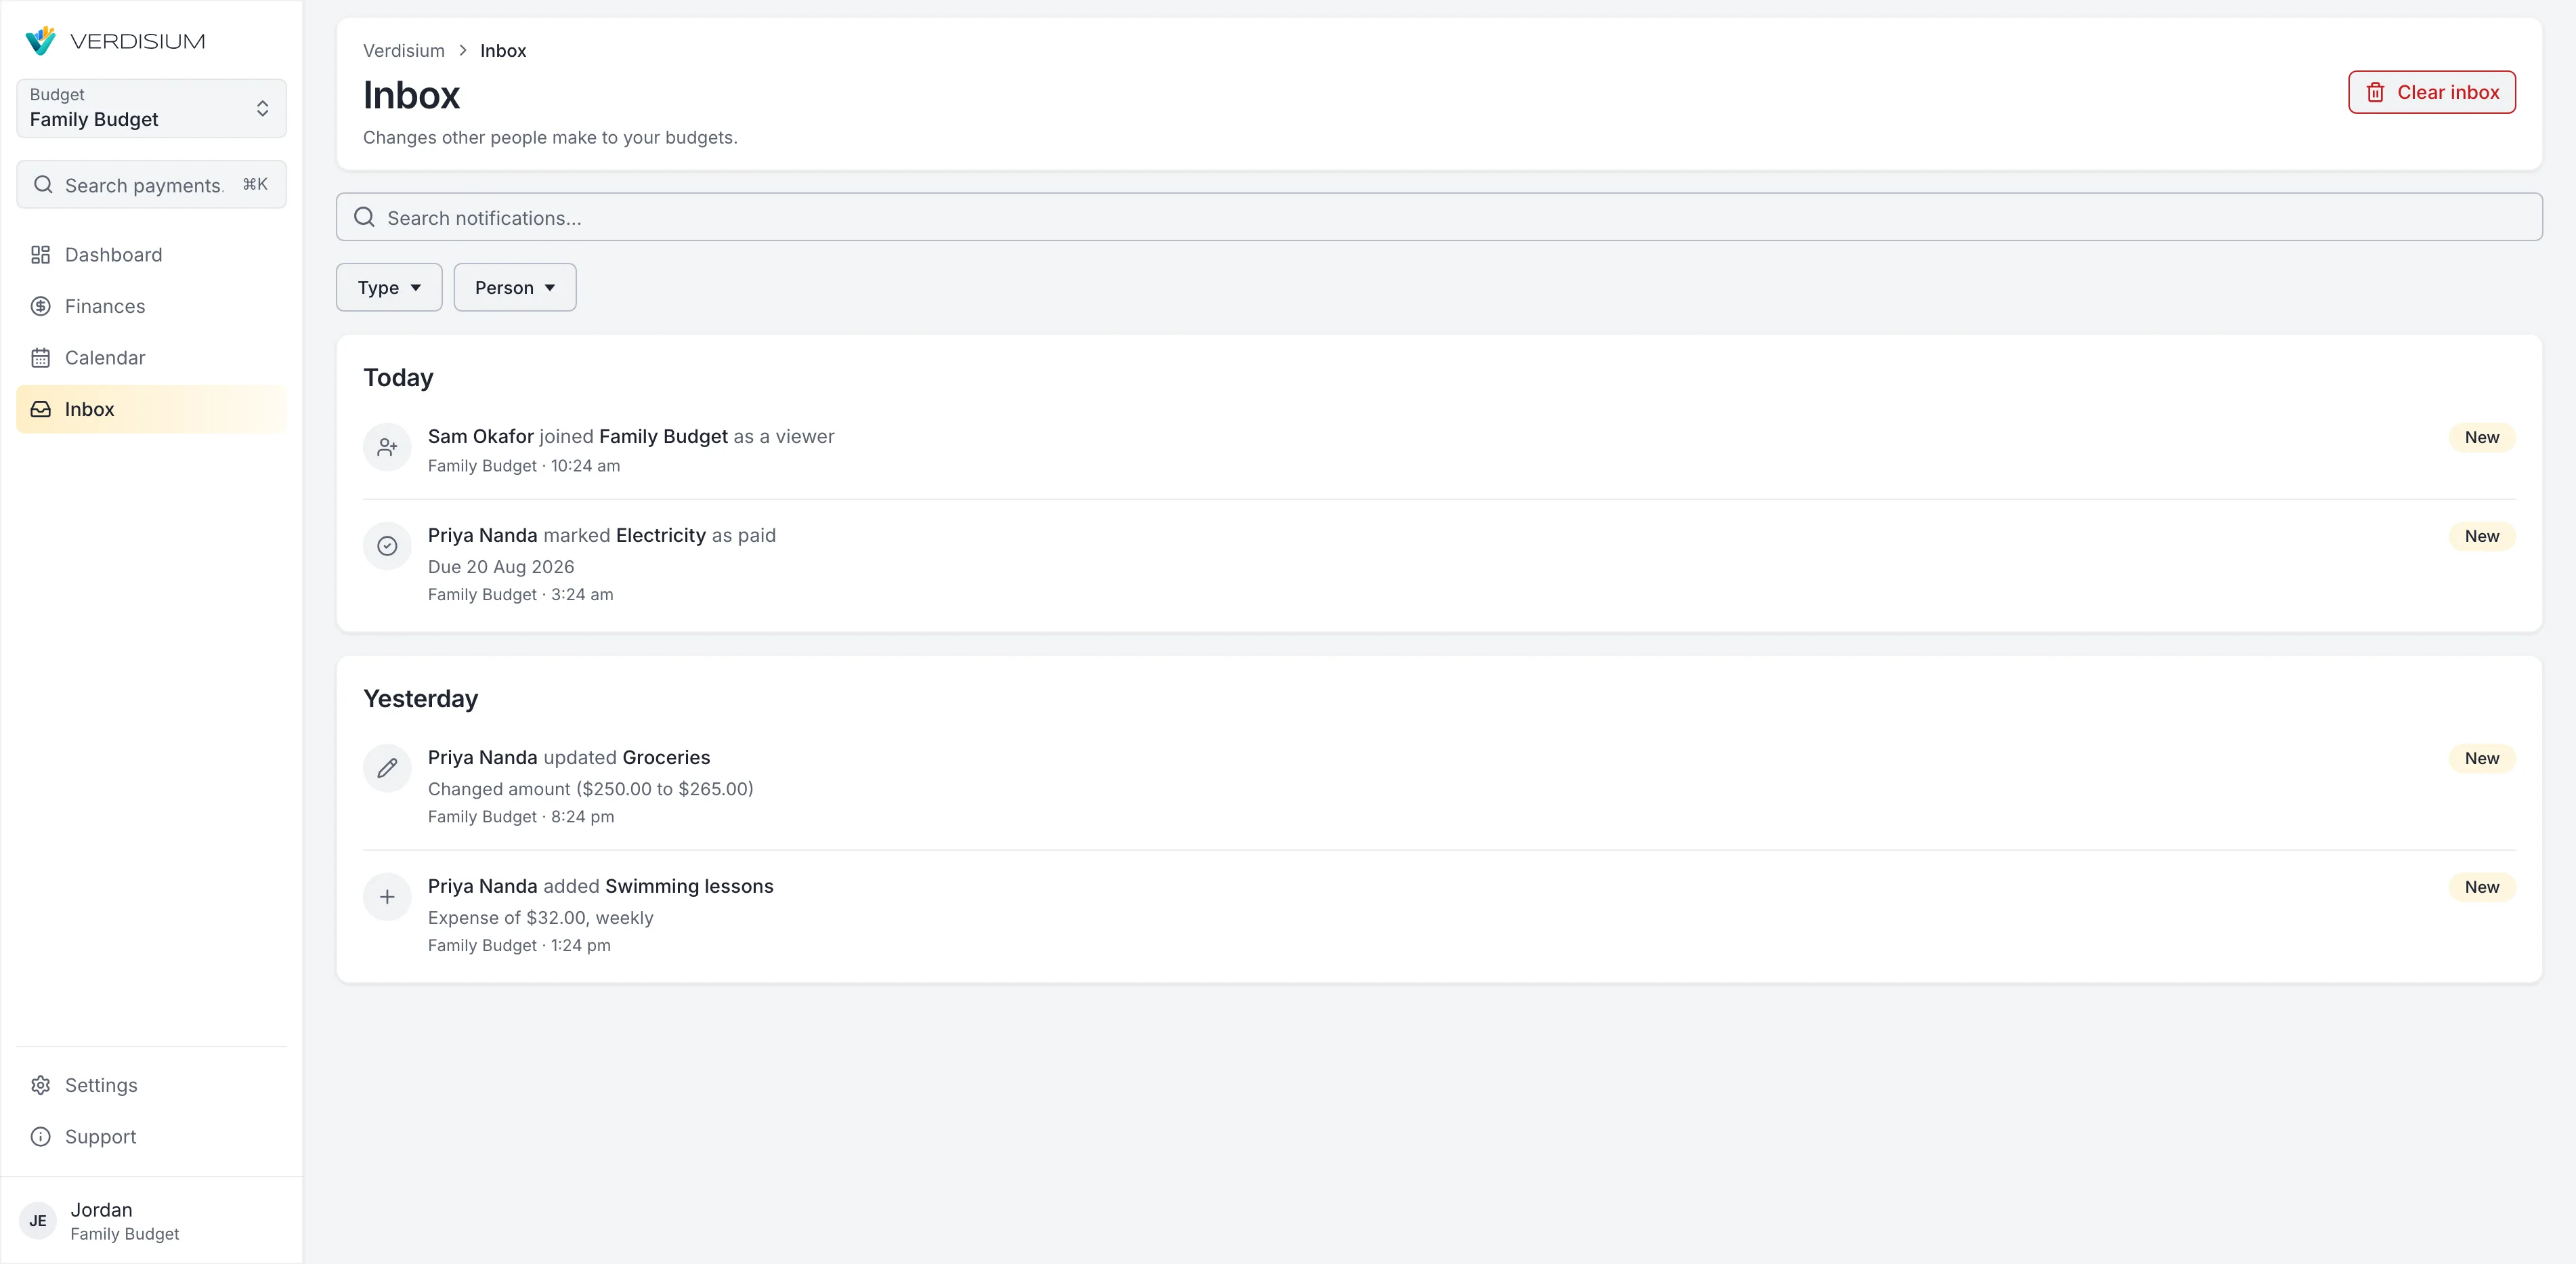Click New badge on Sam Okafor notification
Viewport: 2576px width, 1264px height.
click(2481, 437)
